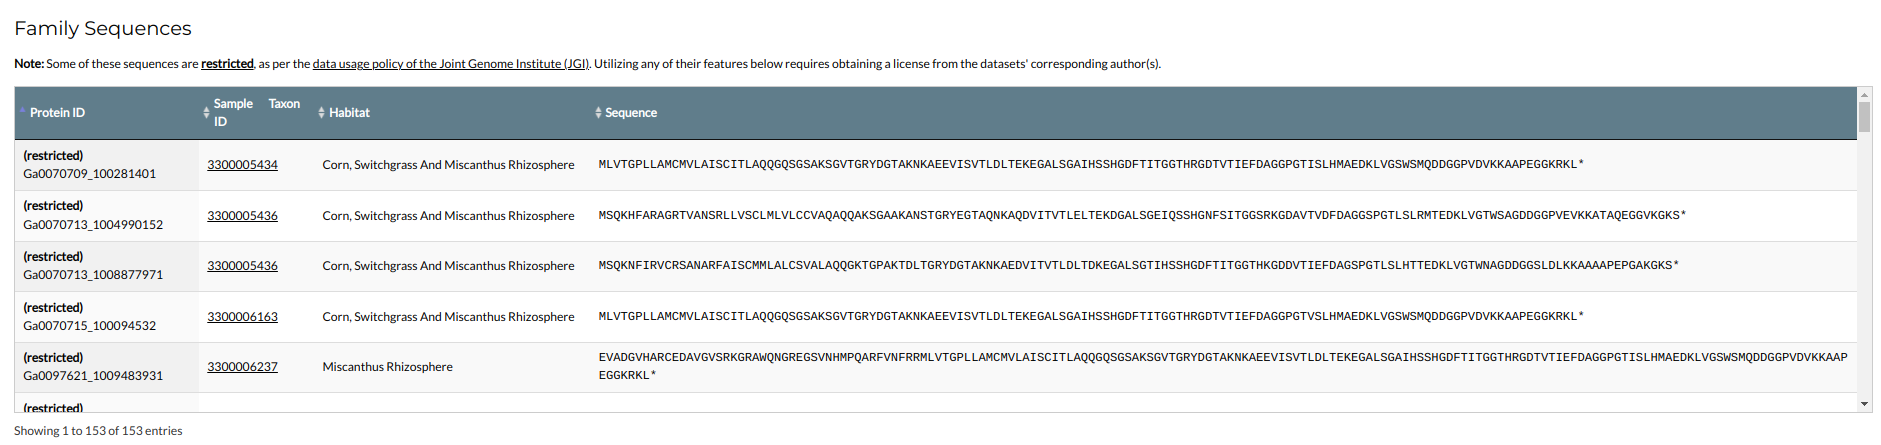Open the 'restricted' note link
The width and height of the screenshot is (1881, 445).
pyautogui.click(x=227, y=64)
